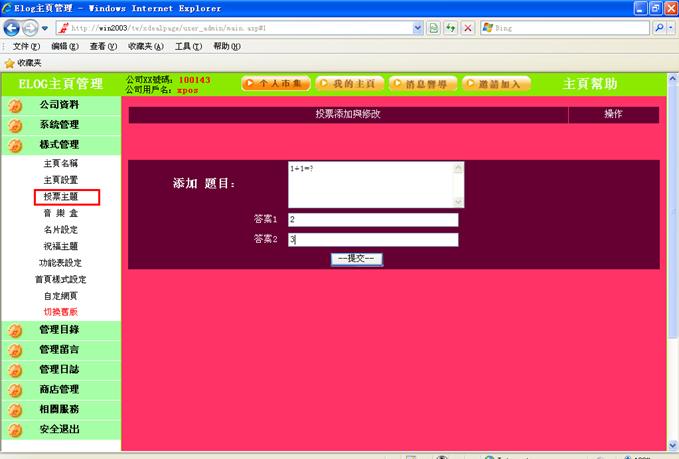Open the 投票主題 sidebar link

[x=60, y=197]
